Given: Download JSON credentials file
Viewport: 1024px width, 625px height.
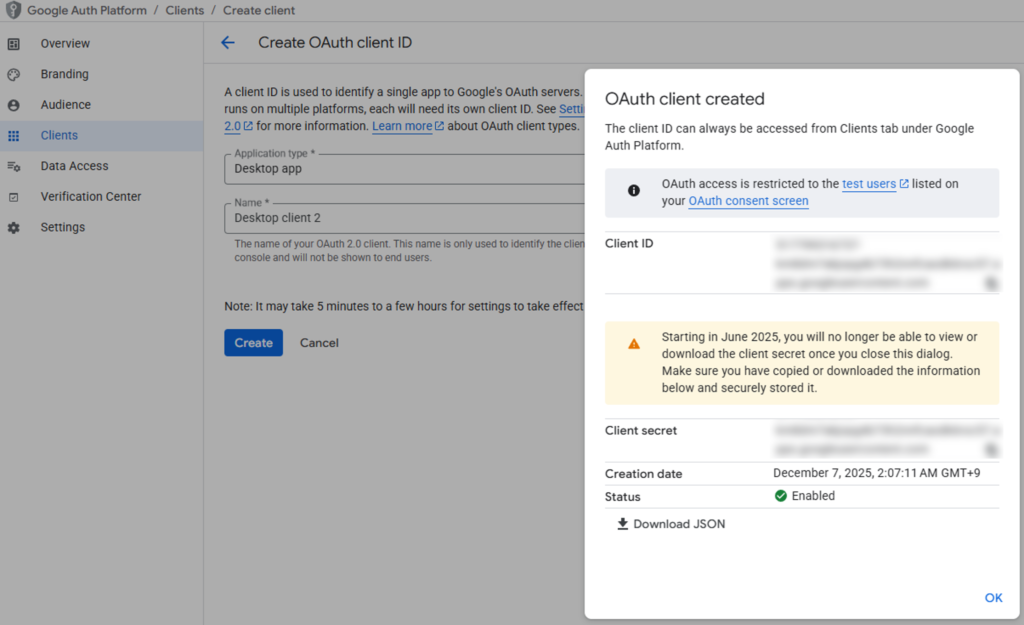Looking at the screenshot, I should coord(670,524).
